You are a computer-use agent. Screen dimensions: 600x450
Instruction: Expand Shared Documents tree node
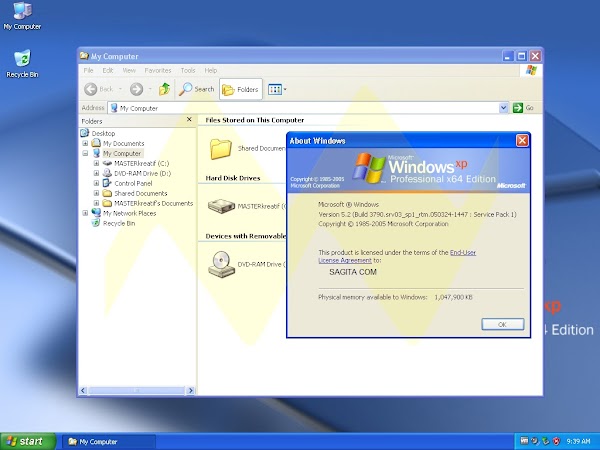pyautogui.click(x=96, y=193)
